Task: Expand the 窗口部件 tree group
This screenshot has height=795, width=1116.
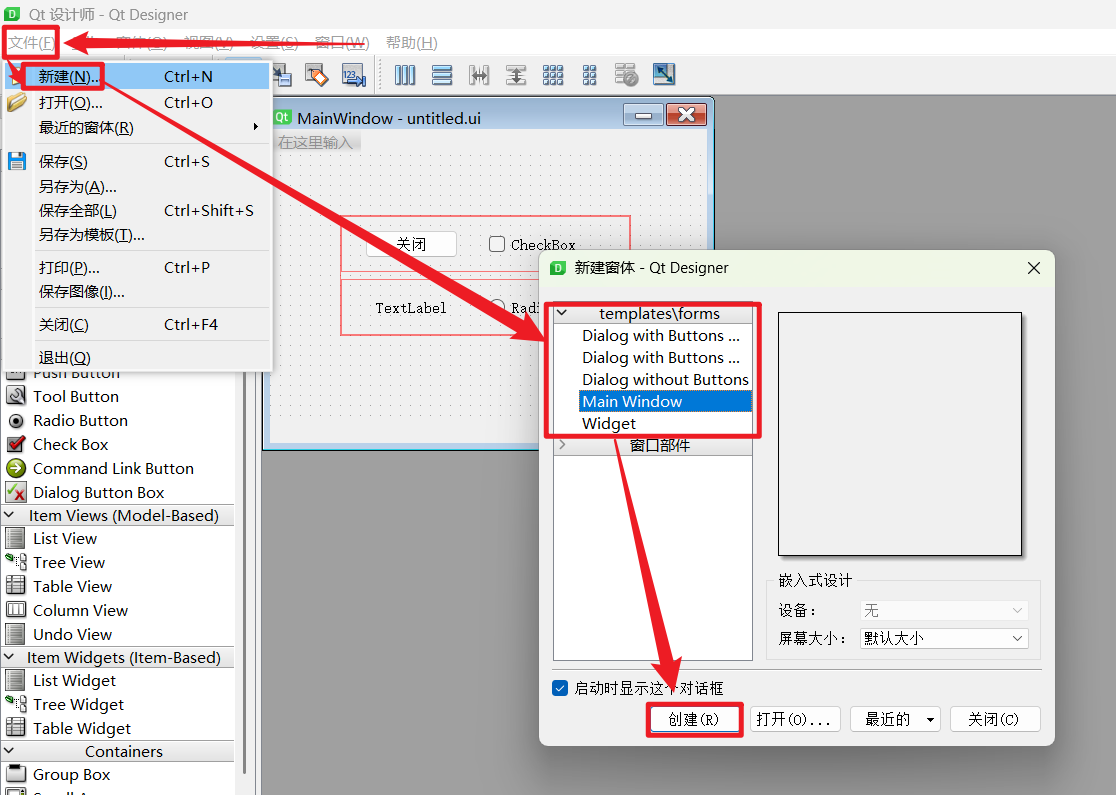Action: pyautogui.click(x=562, y=445)
